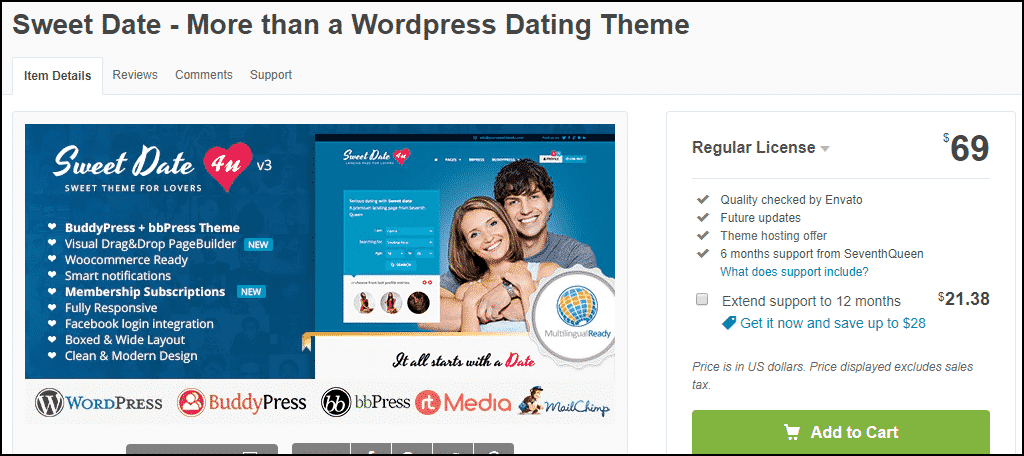Switch to the Reviews tab
The image size is (1024, 456).
click(135, 74)
